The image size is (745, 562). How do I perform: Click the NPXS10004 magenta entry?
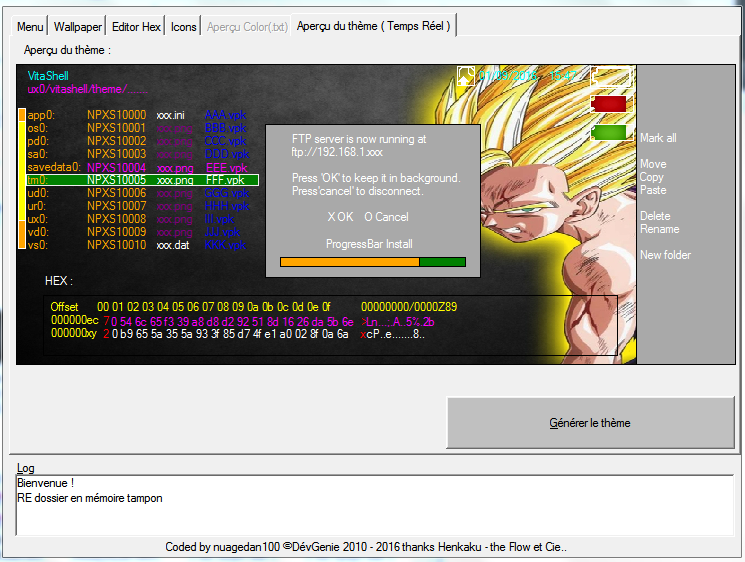tap(116, 167)
